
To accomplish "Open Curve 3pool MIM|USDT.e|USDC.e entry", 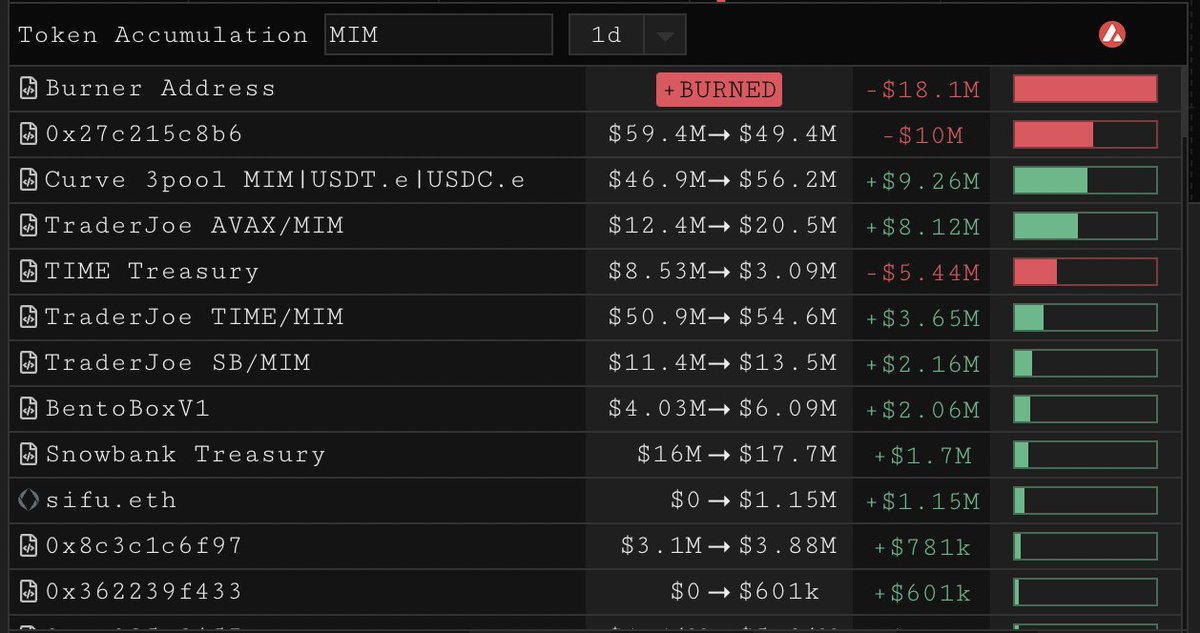I will pyautogui.click(x=285, y=180).
